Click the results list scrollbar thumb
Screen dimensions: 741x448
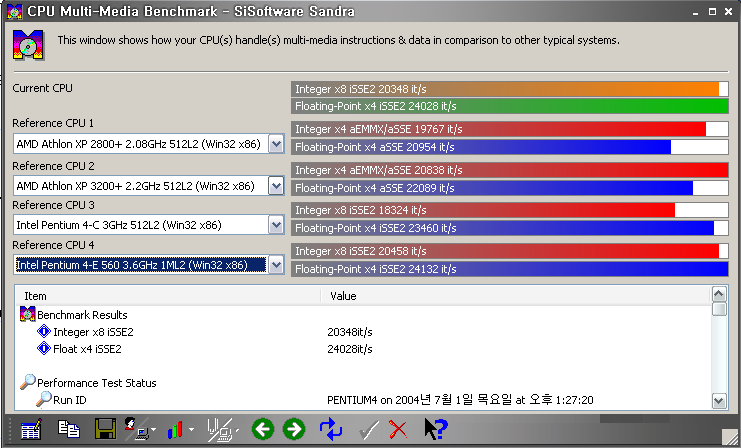tap(719, 309)
